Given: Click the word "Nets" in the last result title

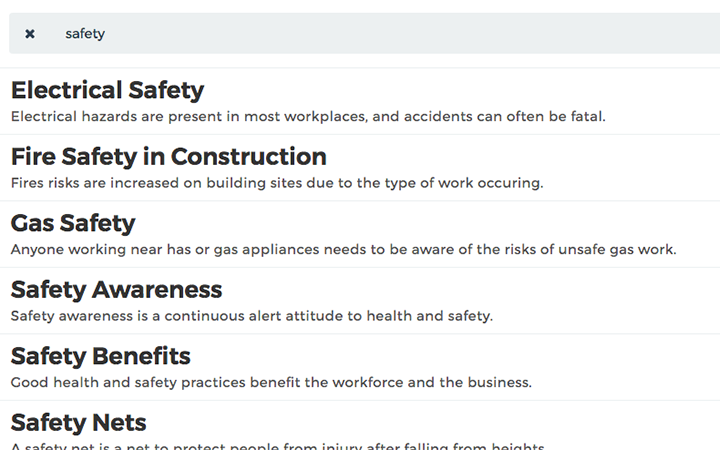Looking at the screenshot, I should [x=119, y=422].
